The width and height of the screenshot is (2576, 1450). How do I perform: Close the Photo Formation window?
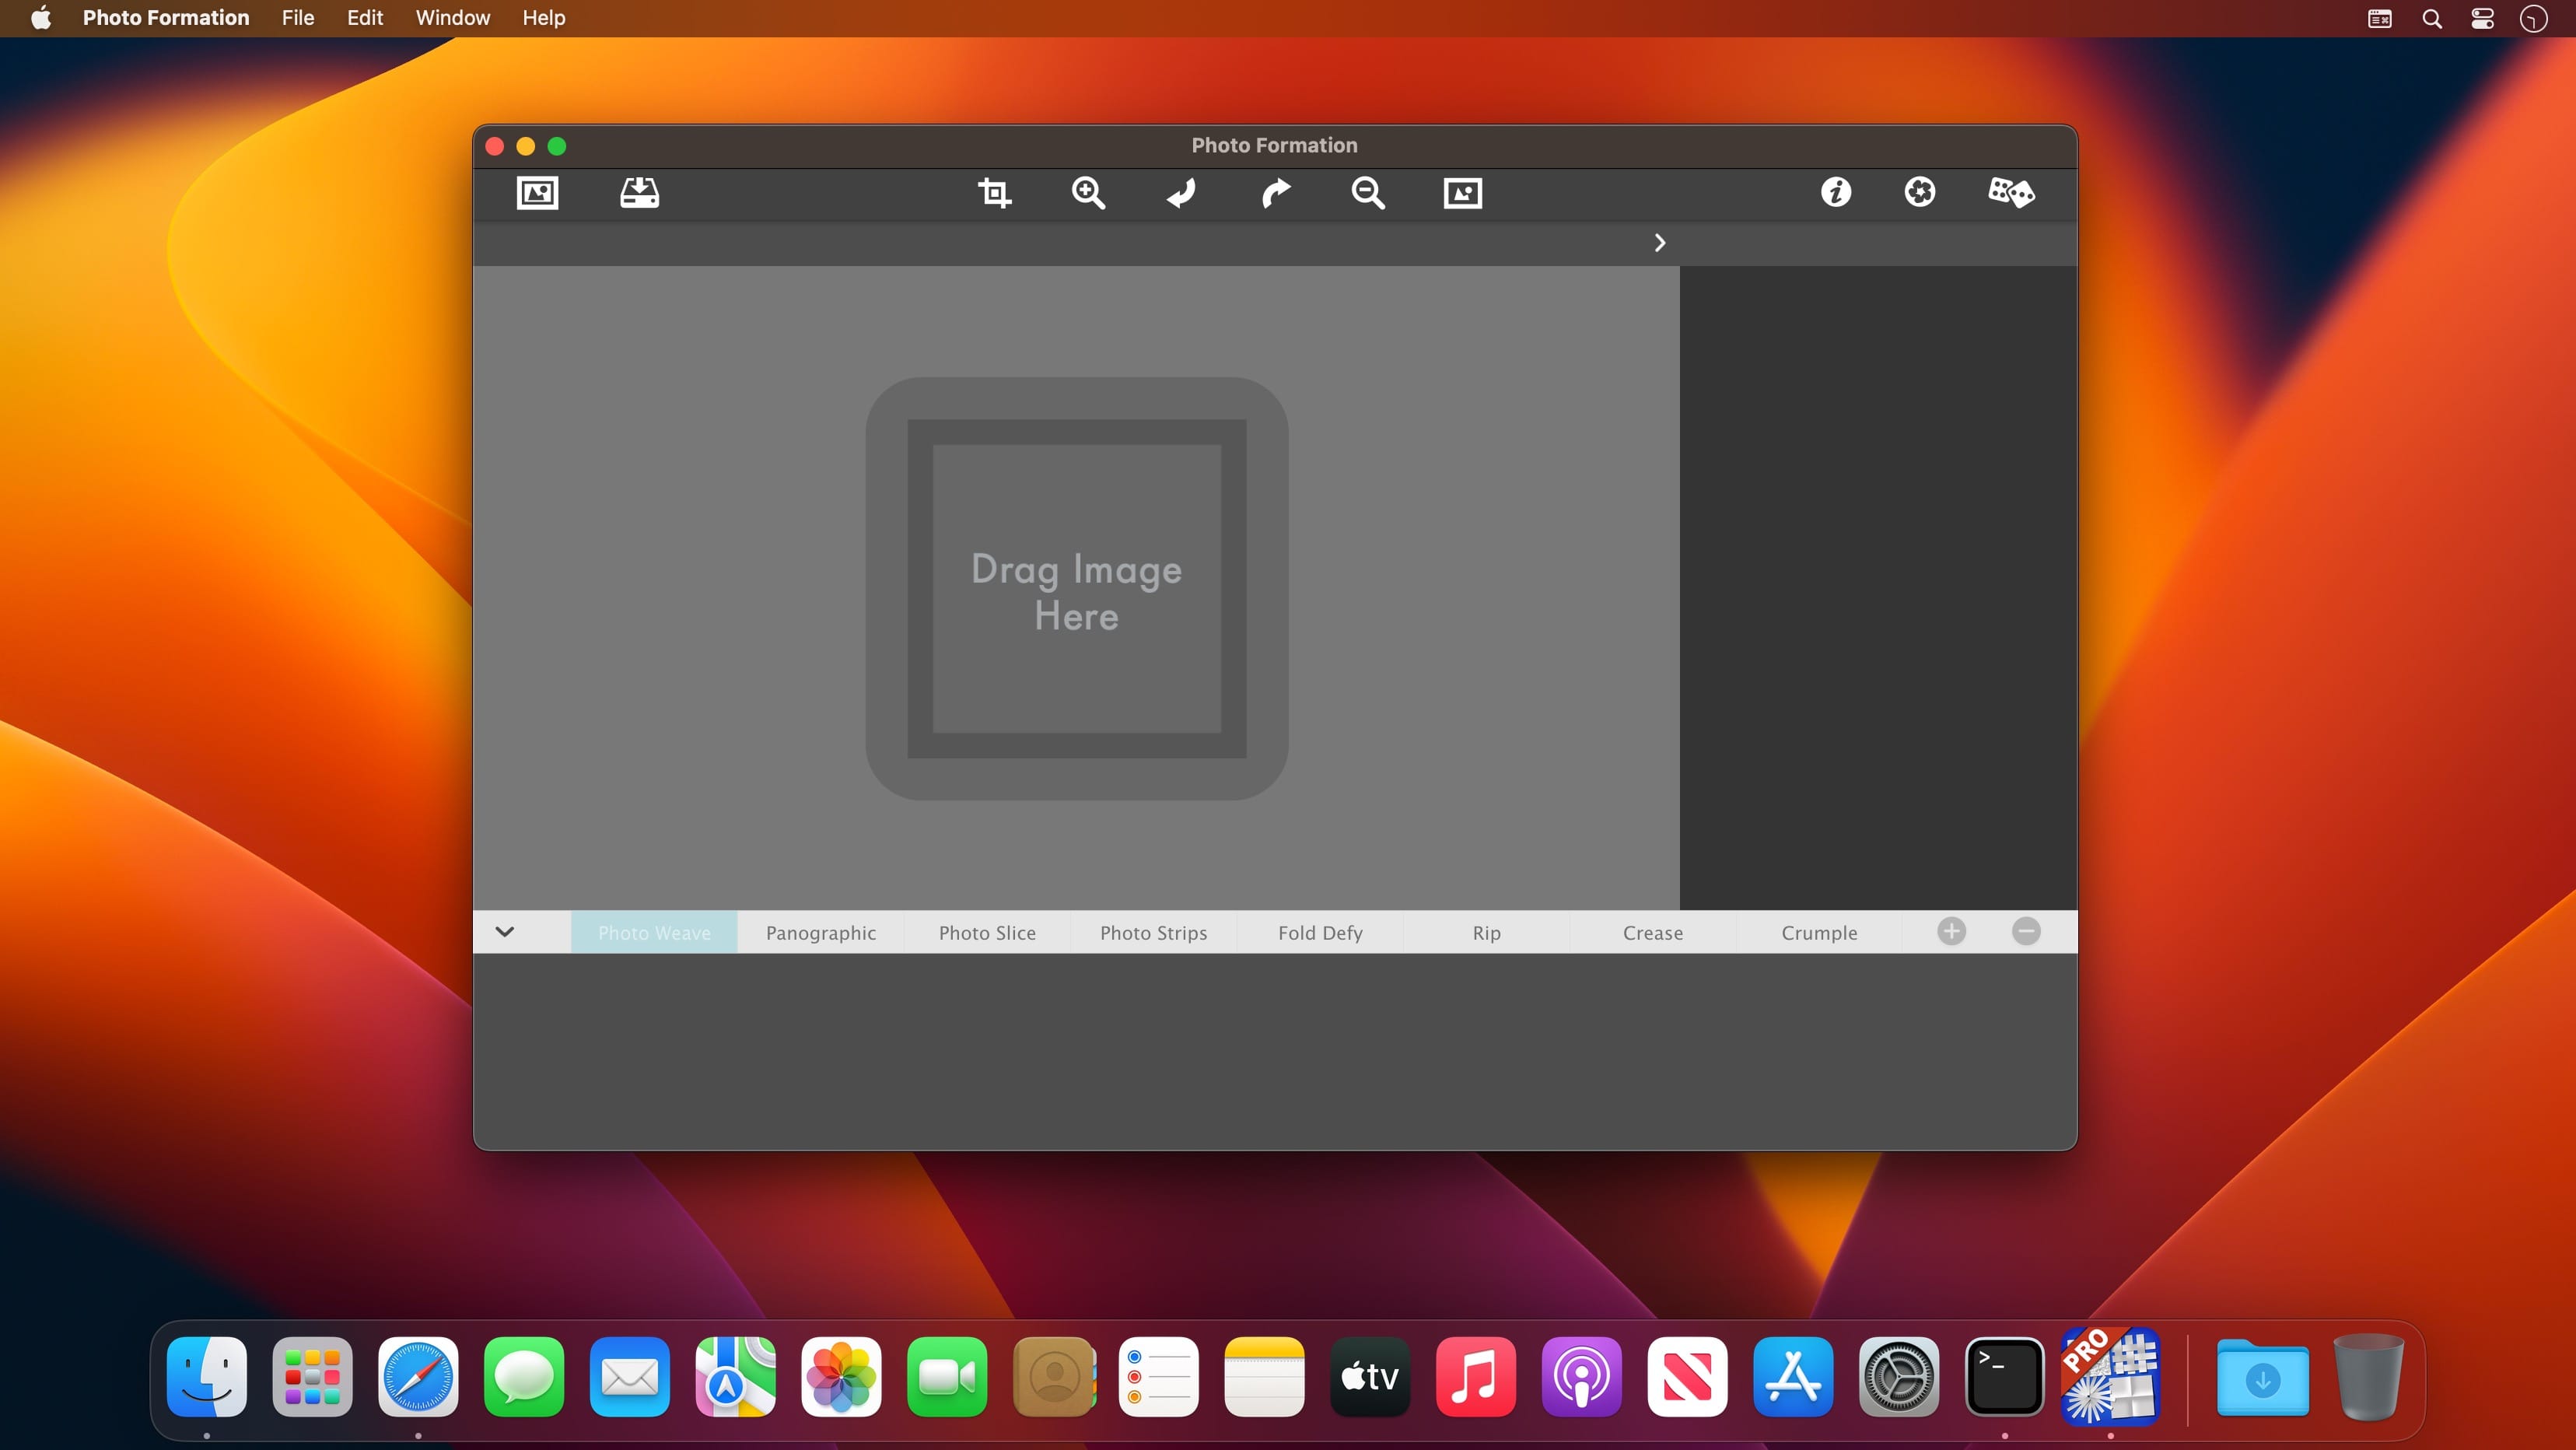(x=494, y=146)
